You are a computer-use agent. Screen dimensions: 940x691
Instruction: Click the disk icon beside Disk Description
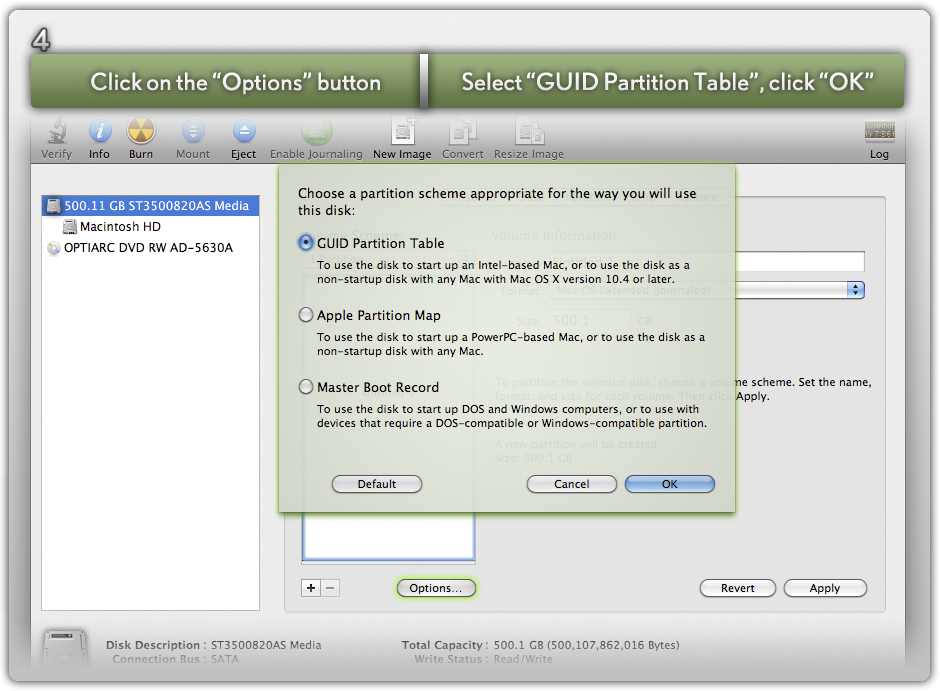coord(65,650)
